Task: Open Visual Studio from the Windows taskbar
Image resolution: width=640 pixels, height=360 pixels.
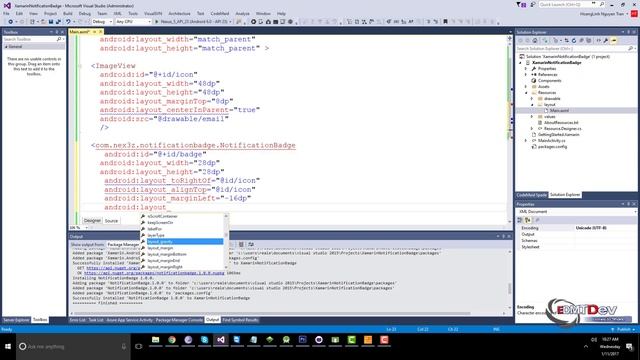Action: (x=221, y=340)
